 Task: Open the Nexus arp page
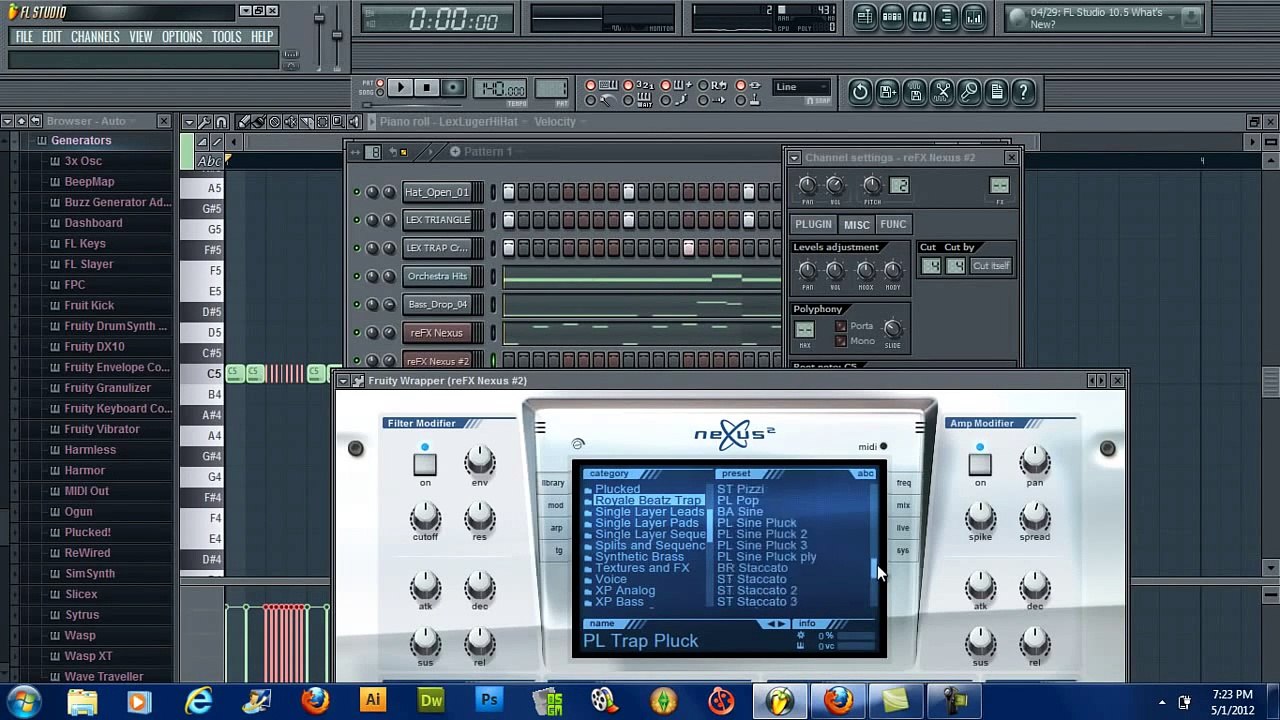[x=556, y=528]
